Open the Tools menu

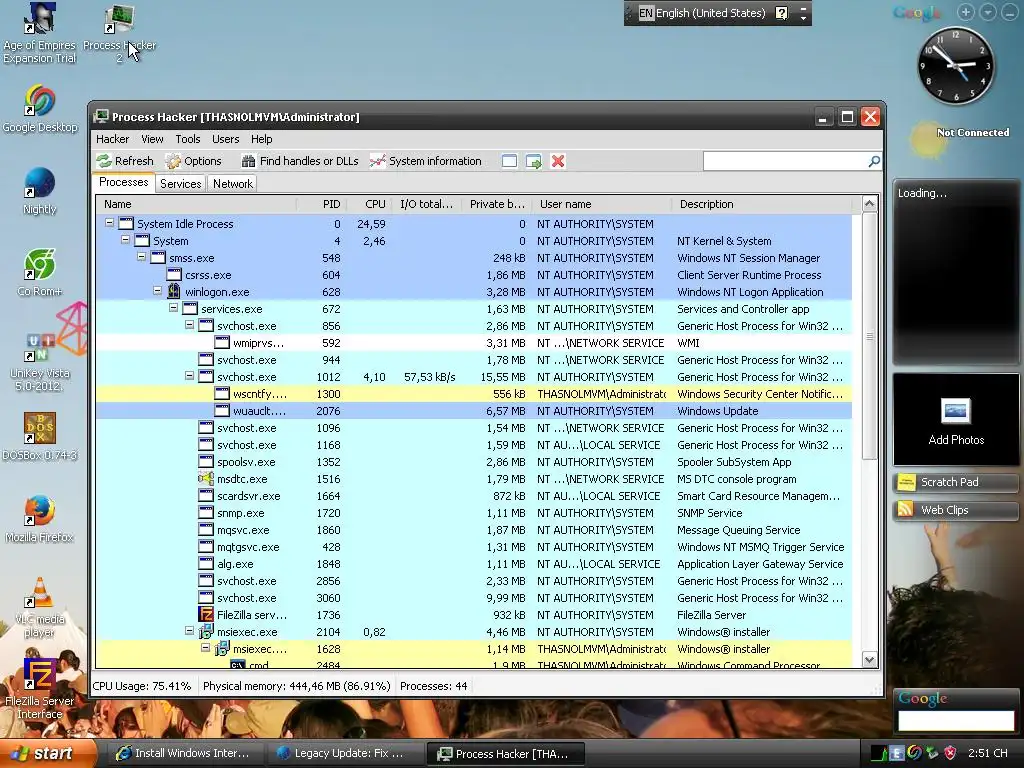pyautogui.click(x=187, y=139)
